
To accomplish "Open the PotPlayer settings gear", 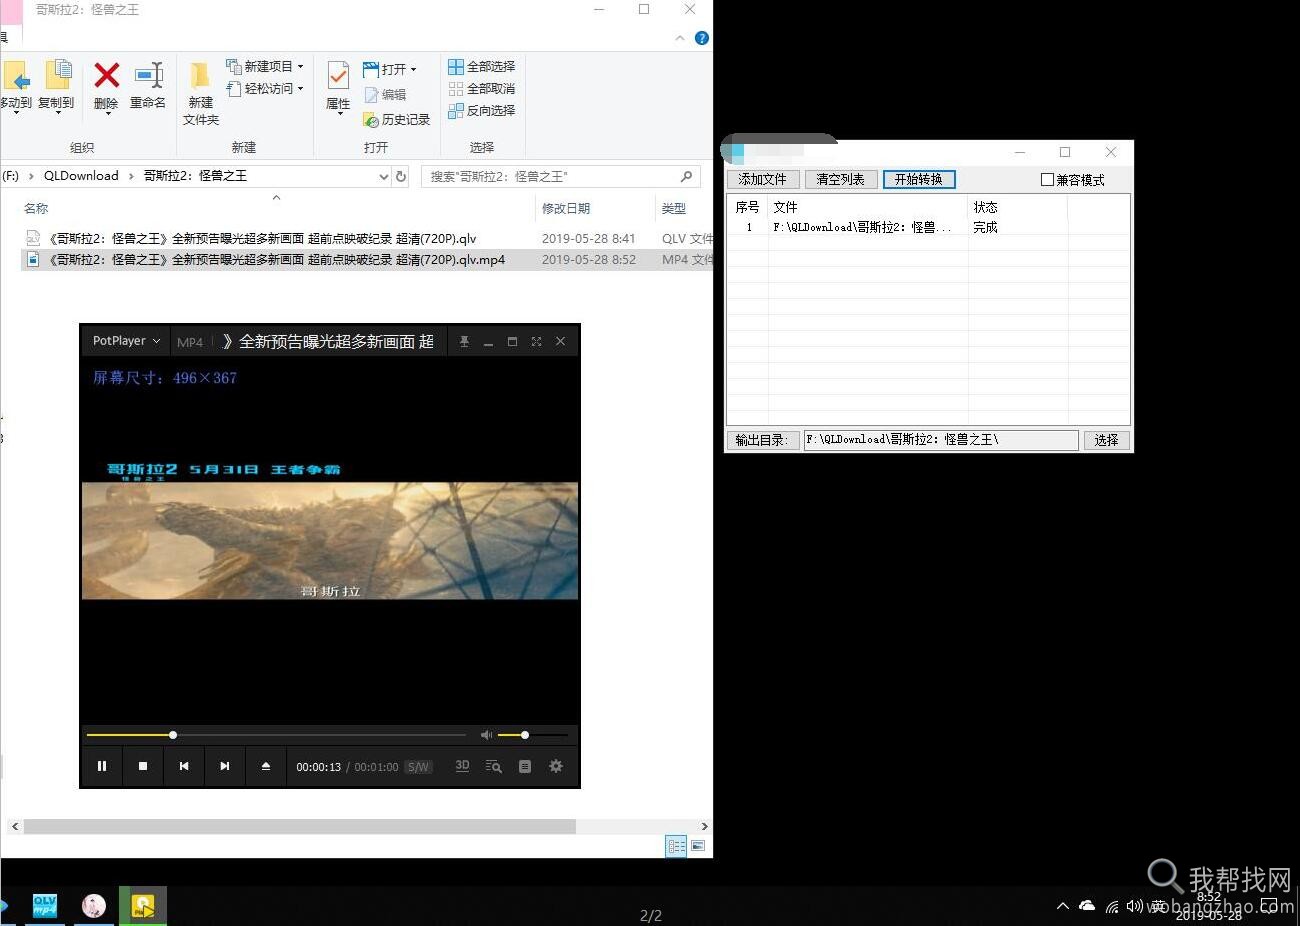I will click(x=556, y=766).
